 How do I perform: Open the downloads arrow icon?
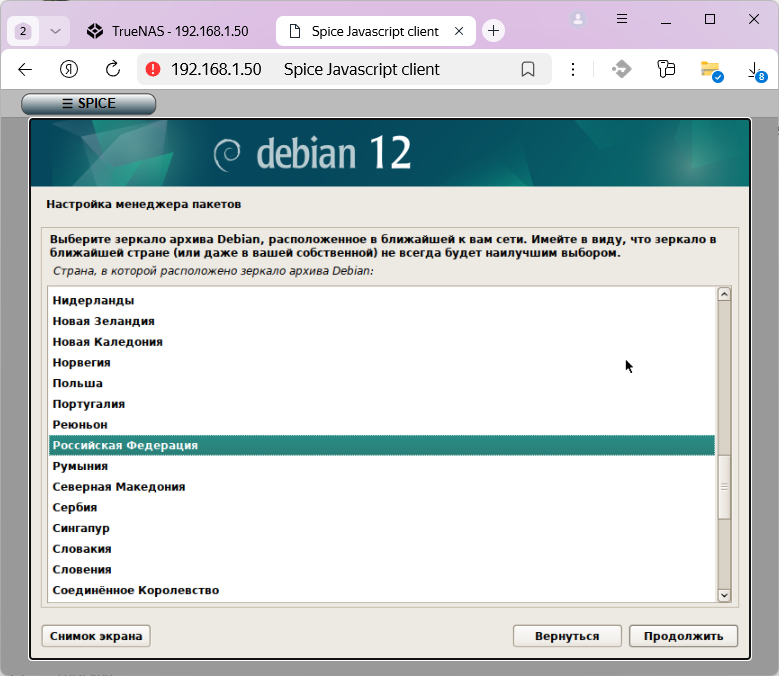click(x=756, y=71)
